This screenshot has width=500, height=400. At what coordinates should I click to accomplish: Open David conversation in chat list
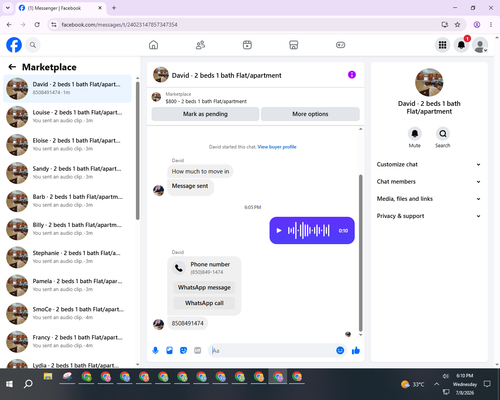(67, 89)
